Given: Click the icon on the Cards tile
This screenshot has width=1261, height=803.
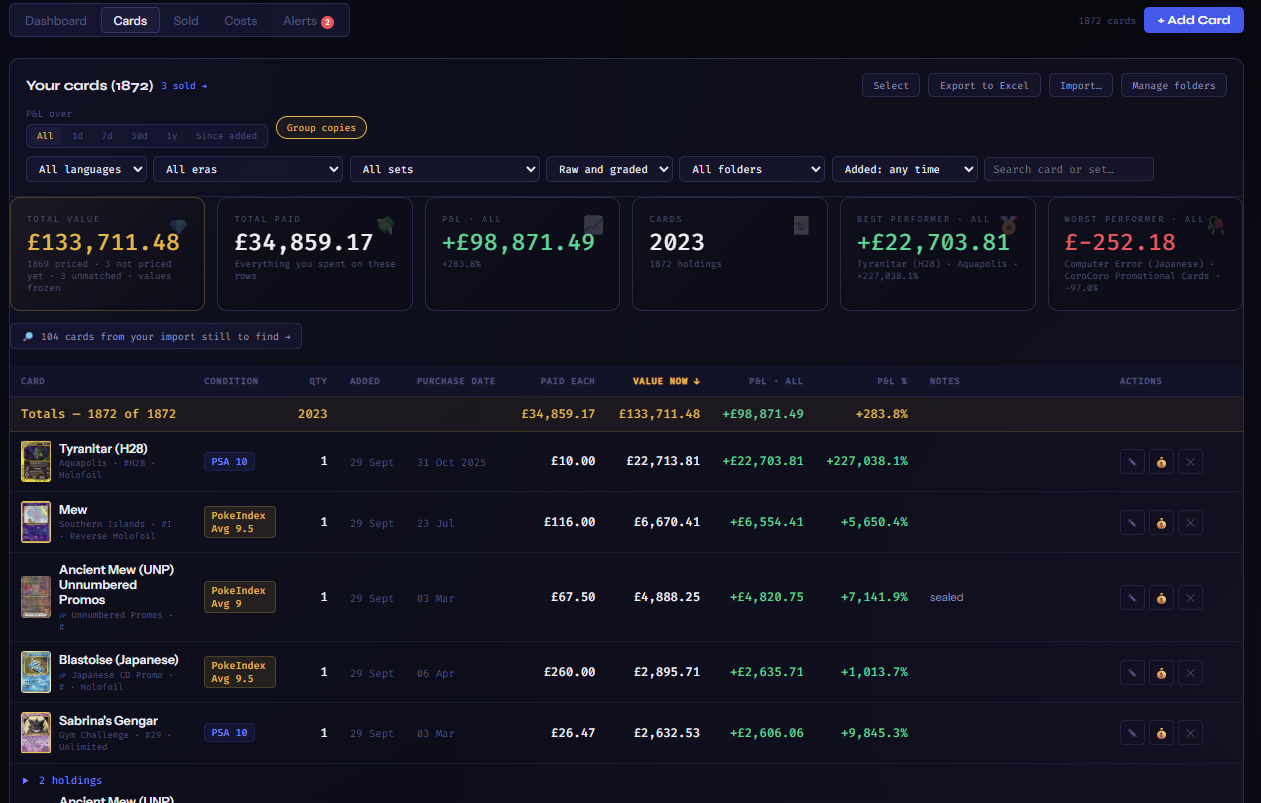Looking at the screenshot, I should pyautogui.click(x=801, y=226).
